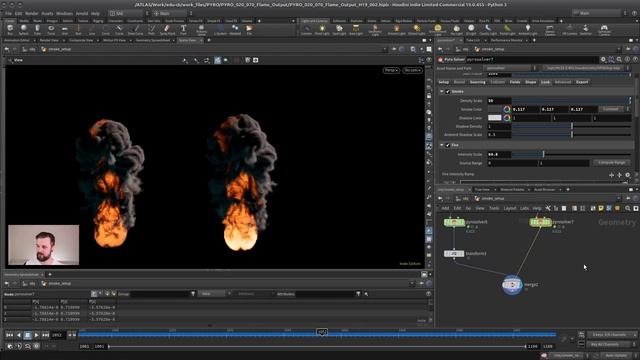The image size is (640, 360).
Task: Select the Metaball shelf tool
Action: [x=235, y=29]
